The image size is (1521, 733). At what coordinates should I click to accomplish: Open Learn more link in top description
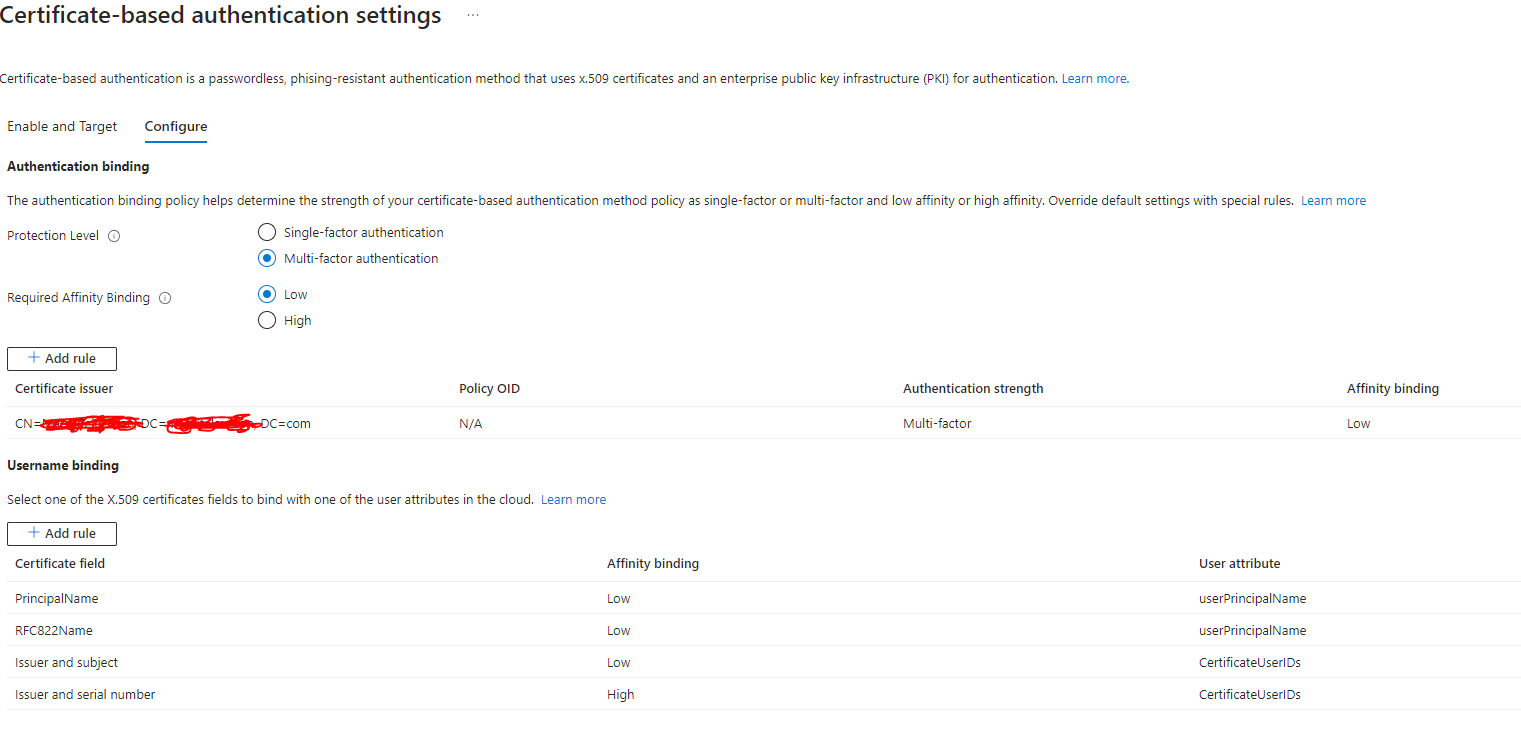[1095, 78]
